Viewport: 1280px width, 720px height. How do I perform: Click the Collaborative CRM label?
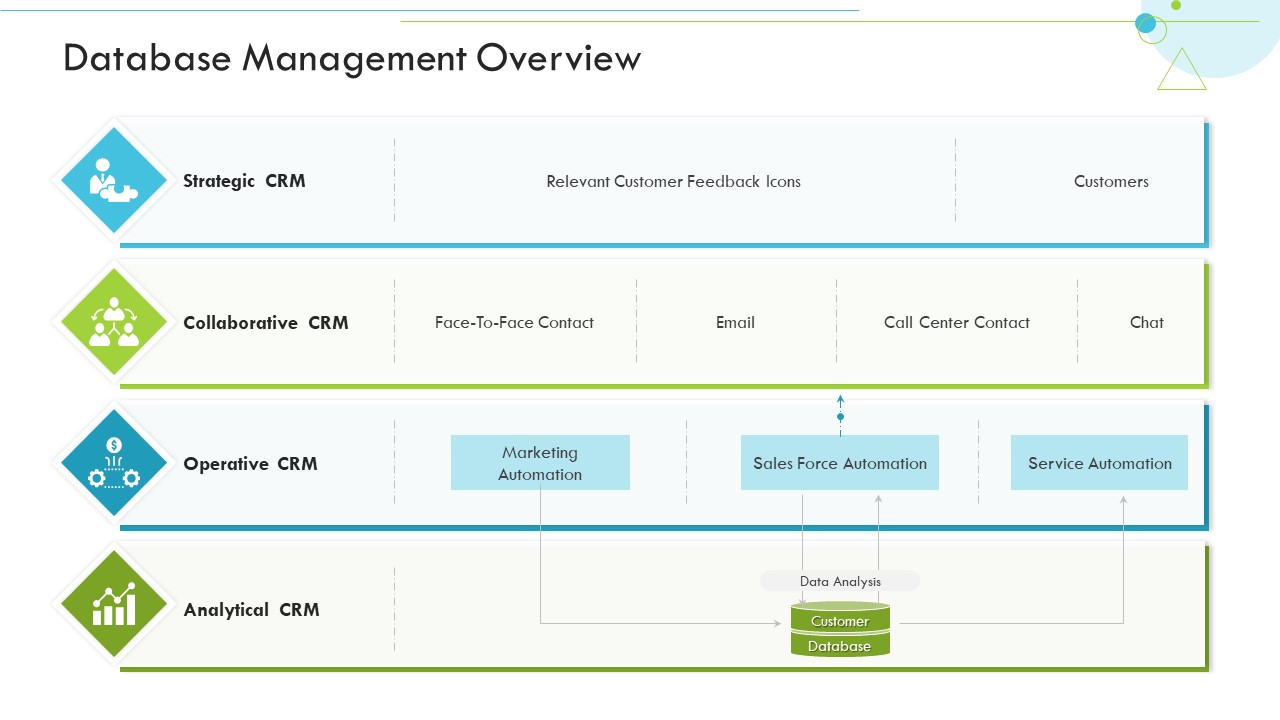266,323
